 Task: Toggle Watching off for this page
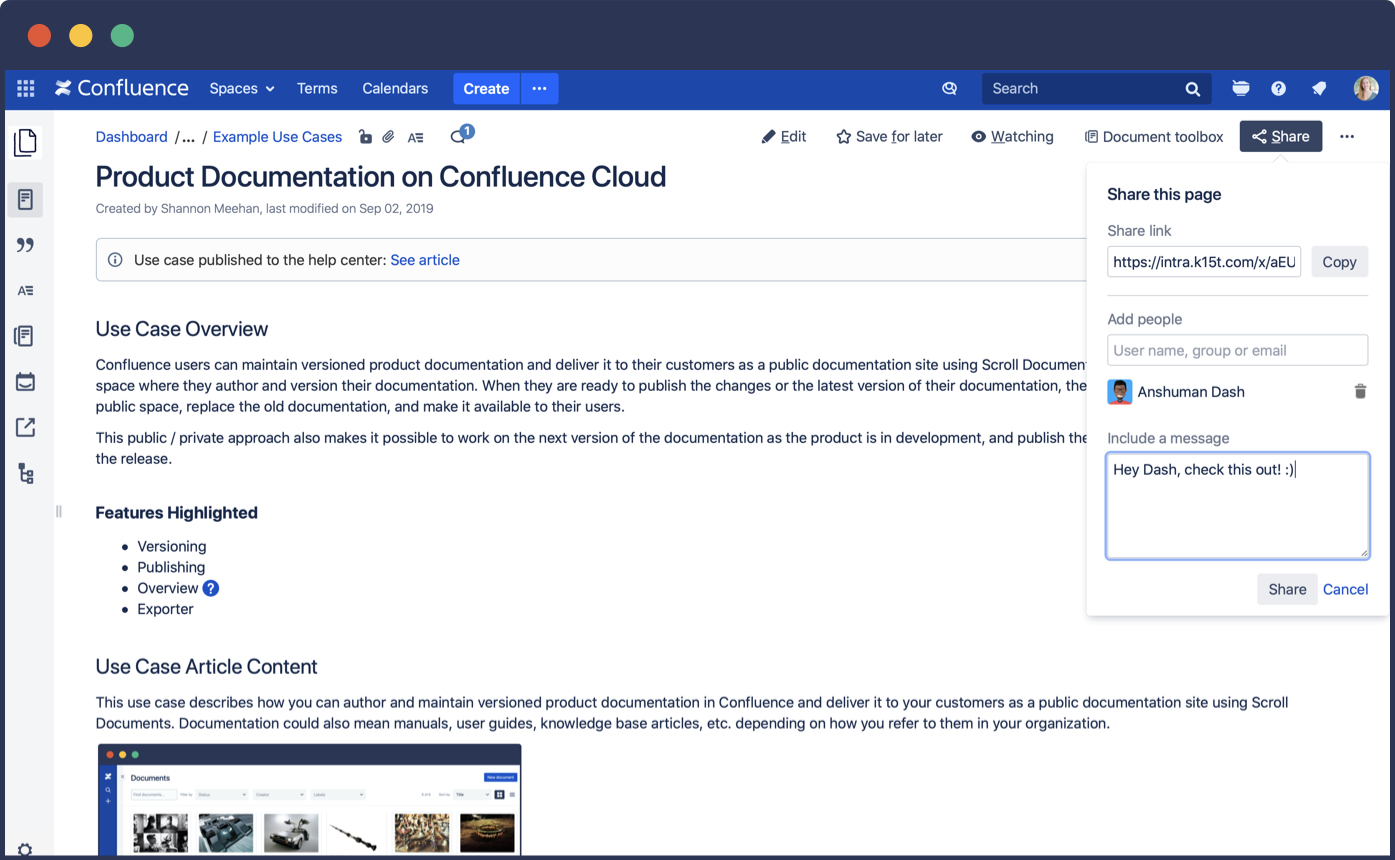click(x=1012, y=136)
